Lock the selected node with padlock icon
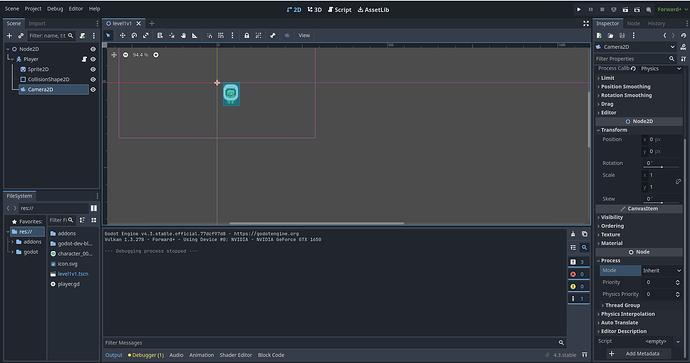This screenshot has width=690, height=363. [246, 36]
